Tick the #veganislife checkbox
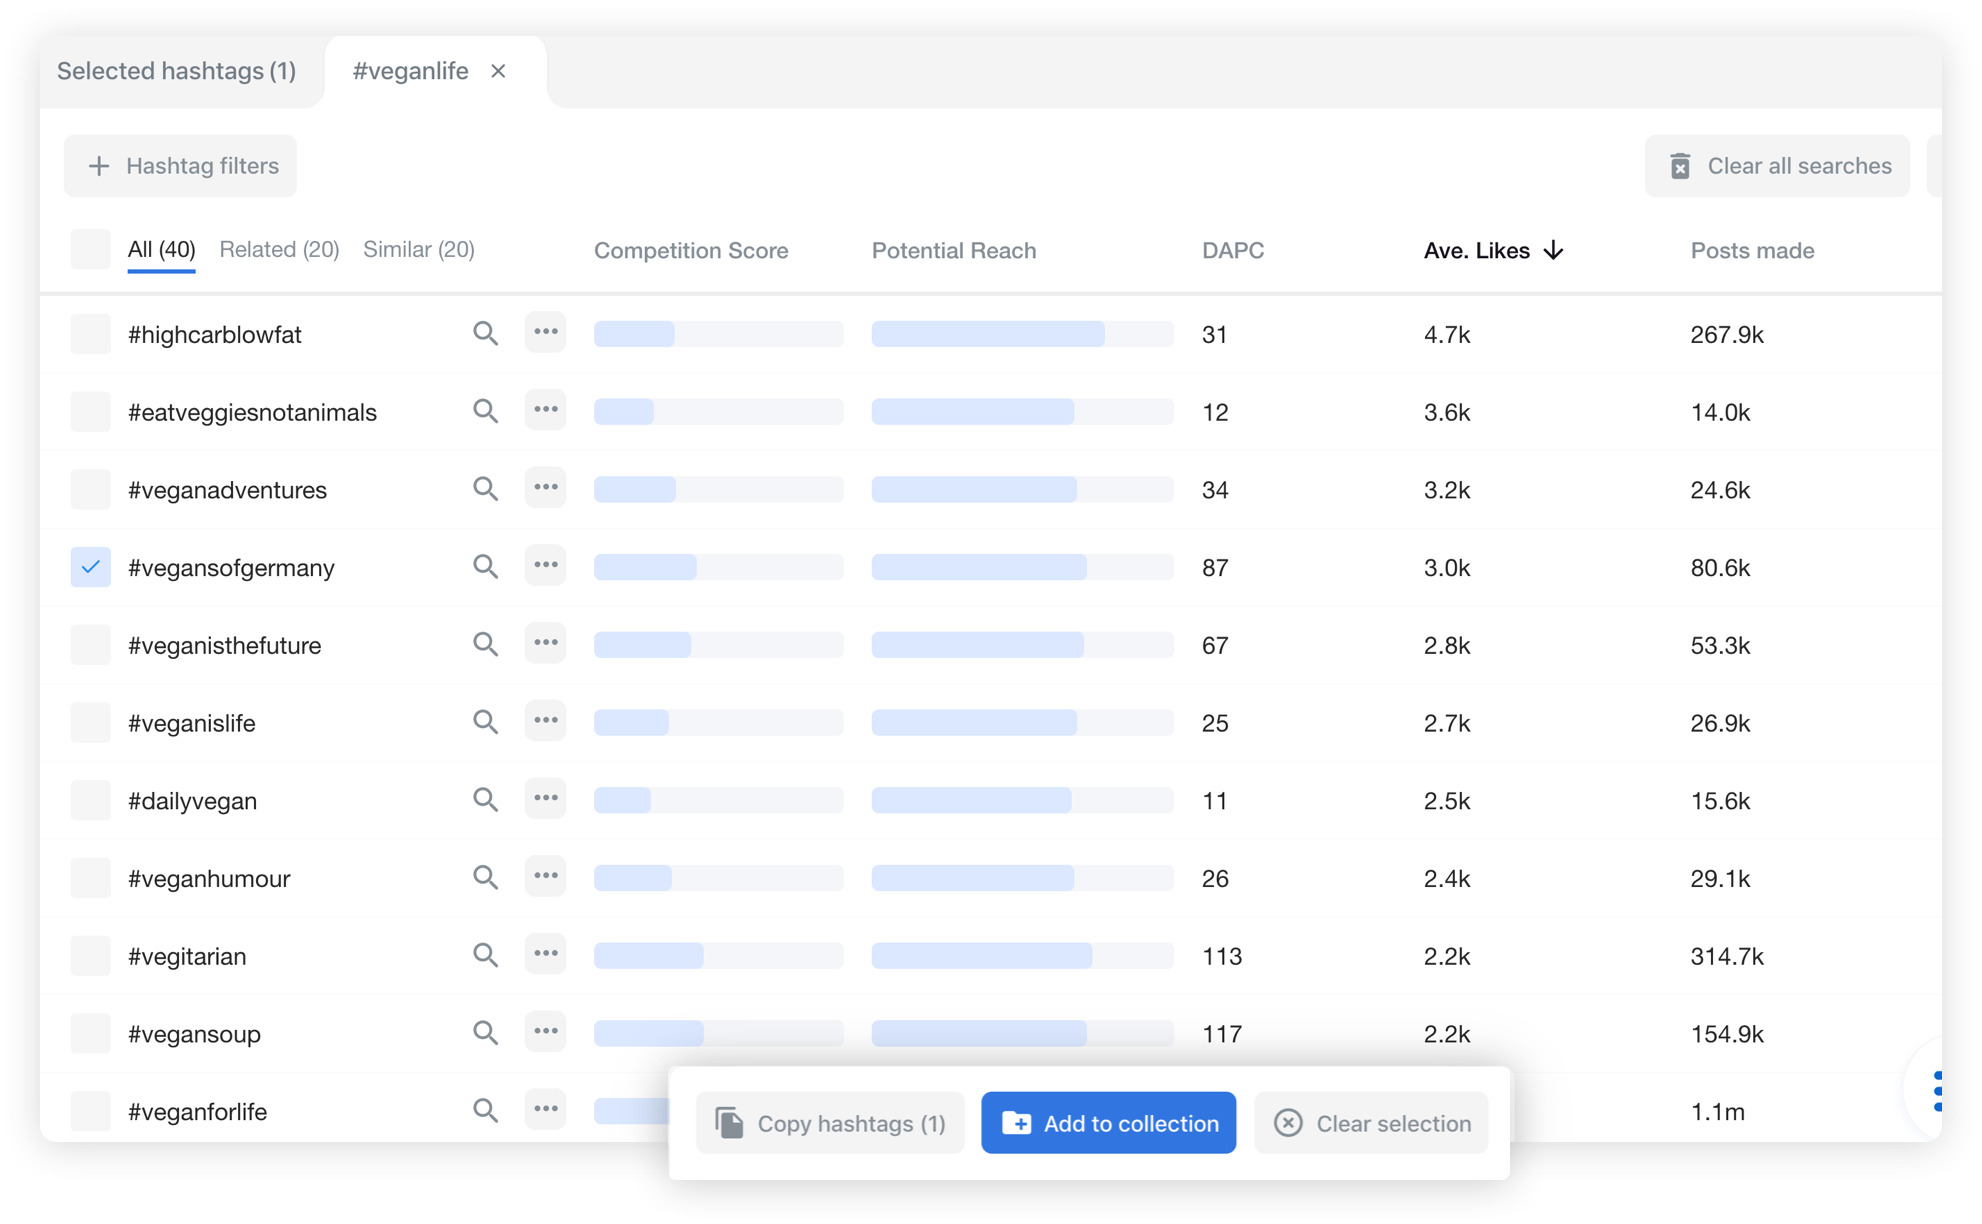1982x1224 pixels. pos(90,722)
